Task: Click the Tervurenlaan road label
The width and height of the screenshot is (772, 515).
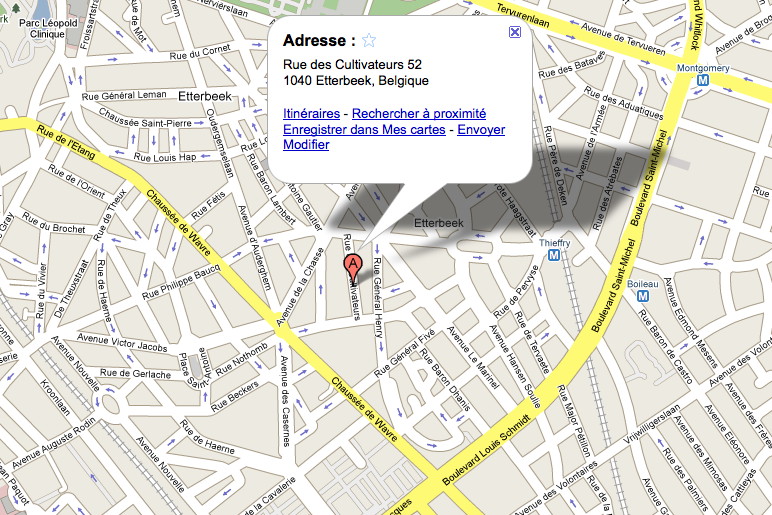Action: 522,15
